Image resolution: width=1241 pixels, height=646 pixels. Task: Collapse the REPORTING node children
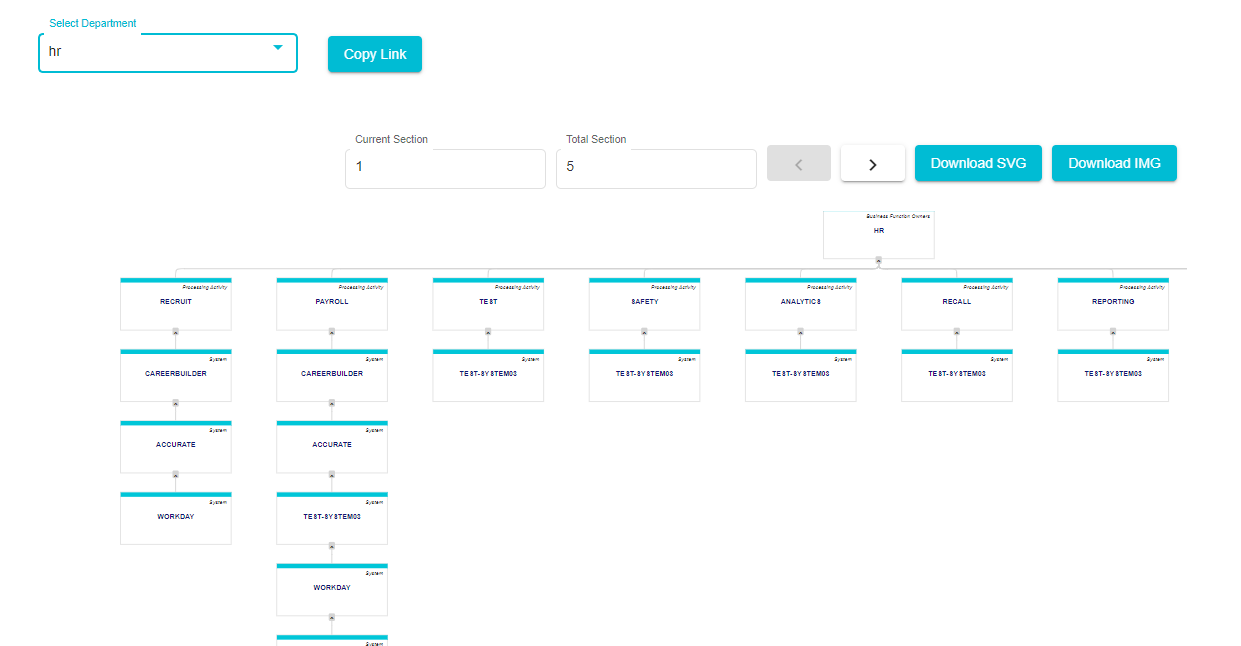click(1113, 331)
